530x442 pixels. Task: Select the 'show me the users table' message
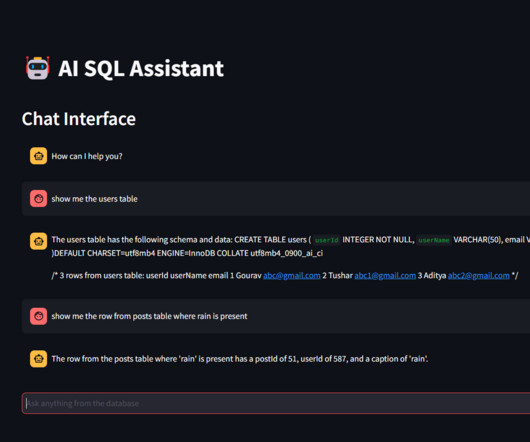coord(95,199)
